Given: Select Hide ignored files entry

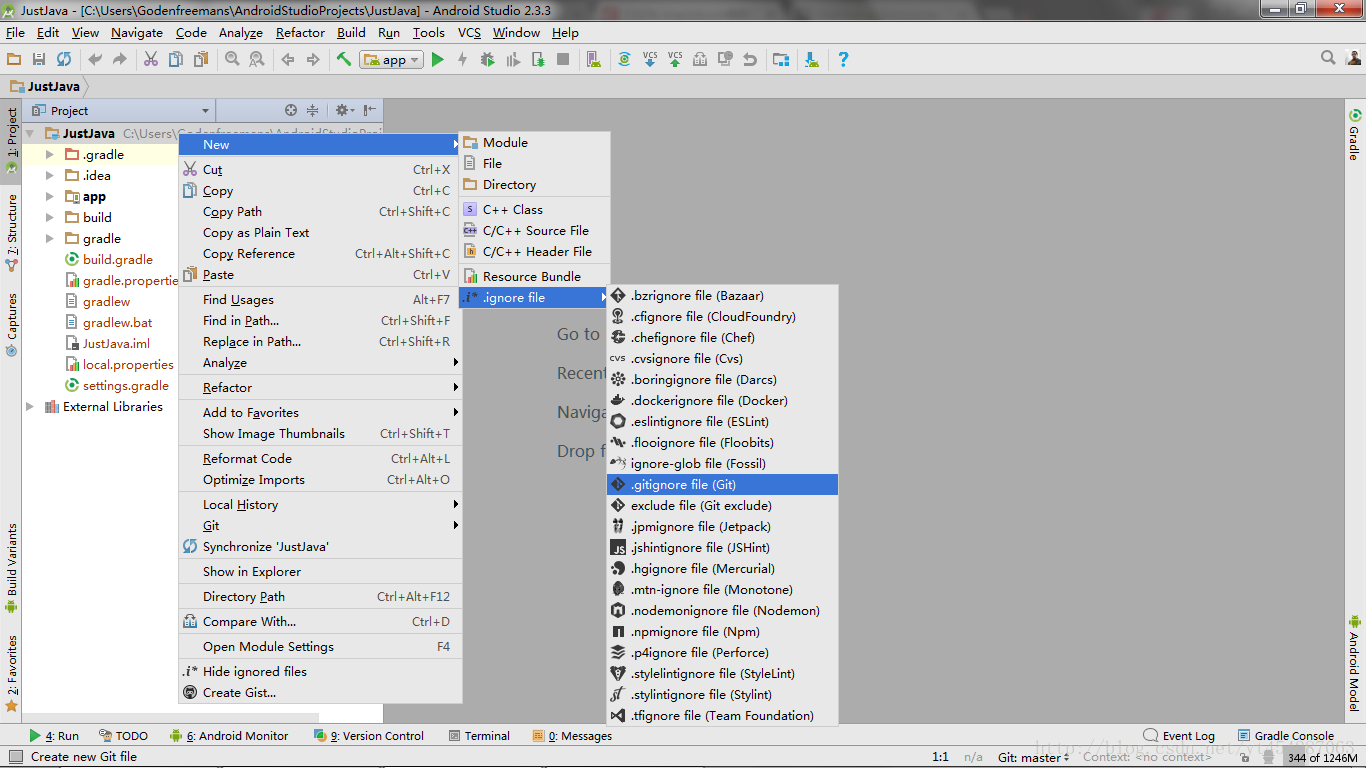Looking at the screenshot, I should pyautogui.click(x=320, y=671).
